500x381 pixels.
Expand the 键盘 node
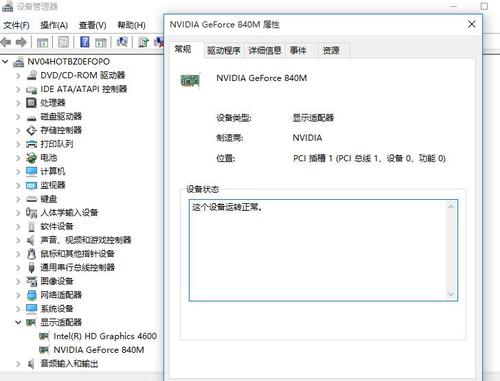click(19, 199)
